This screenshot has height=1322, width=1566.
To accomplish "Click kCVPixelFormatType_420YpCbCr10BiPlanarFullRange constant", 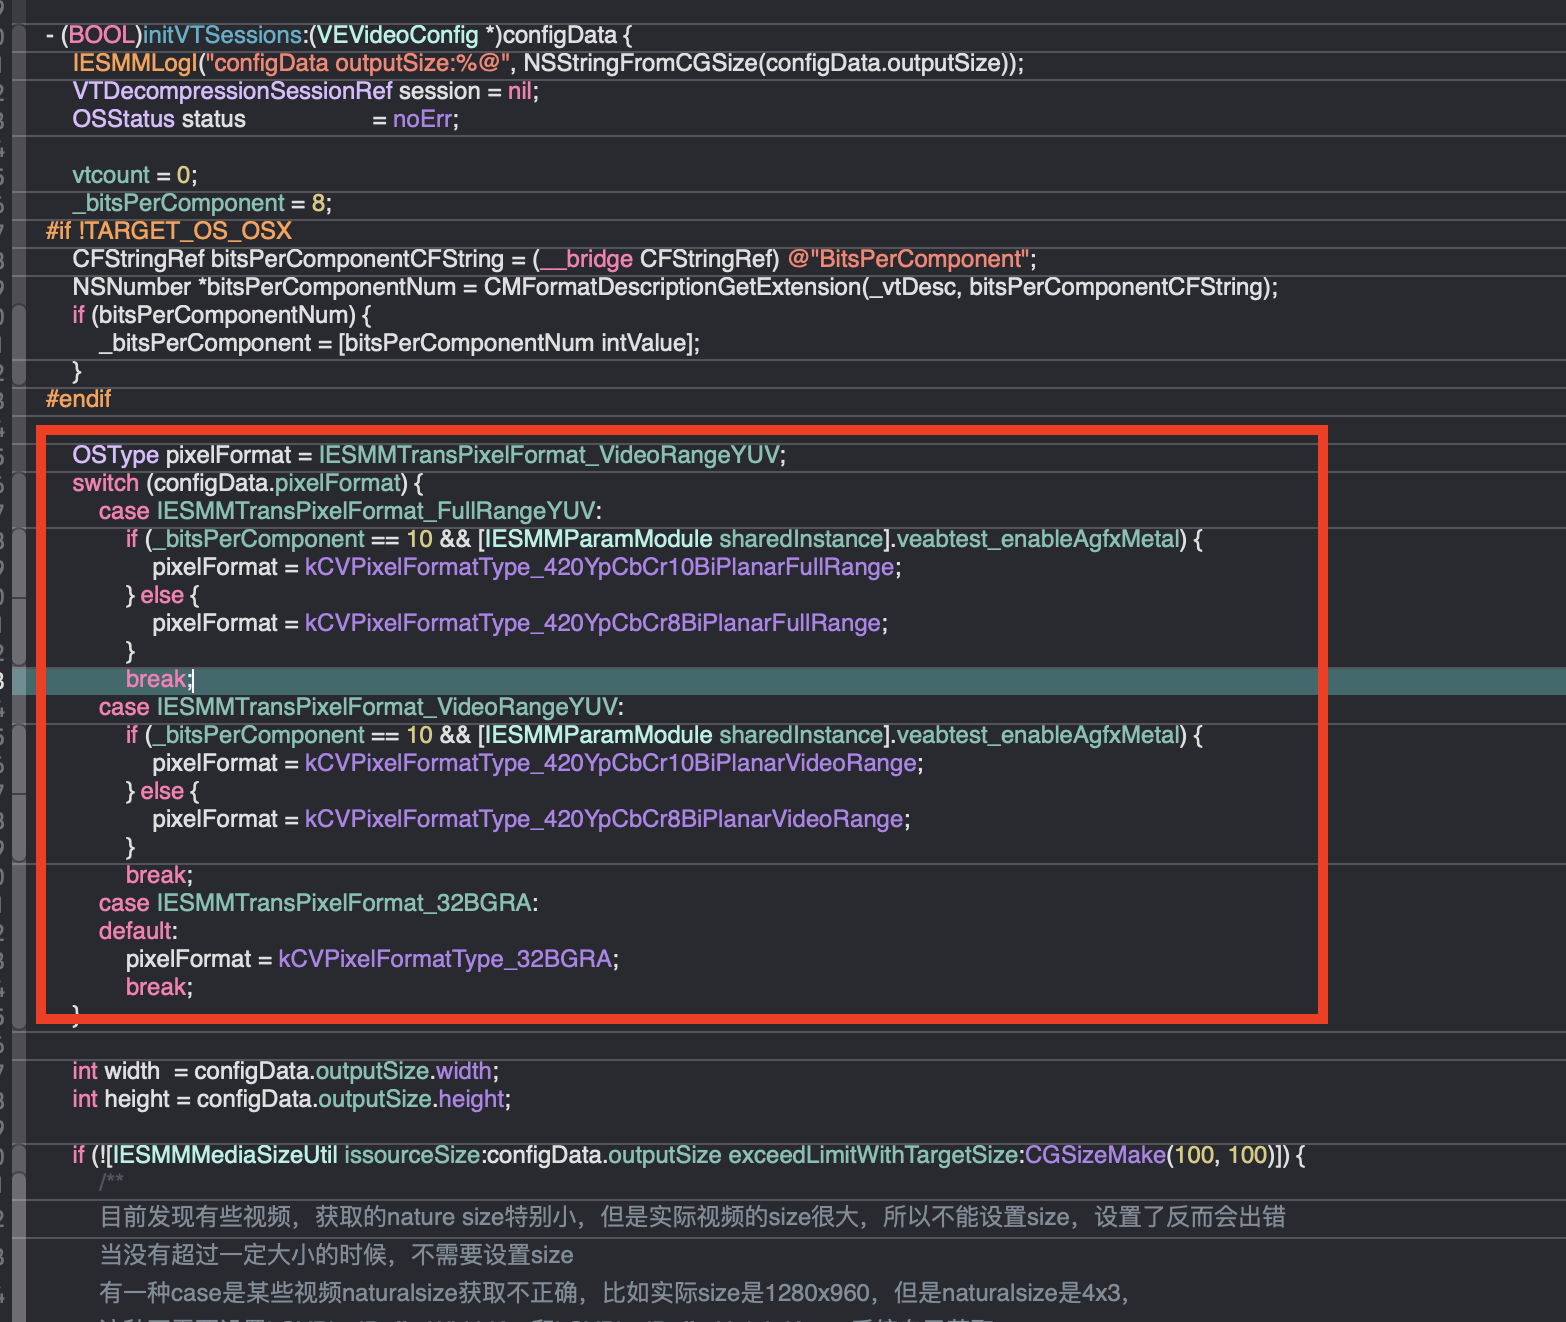I will click(x=599, y=567).
